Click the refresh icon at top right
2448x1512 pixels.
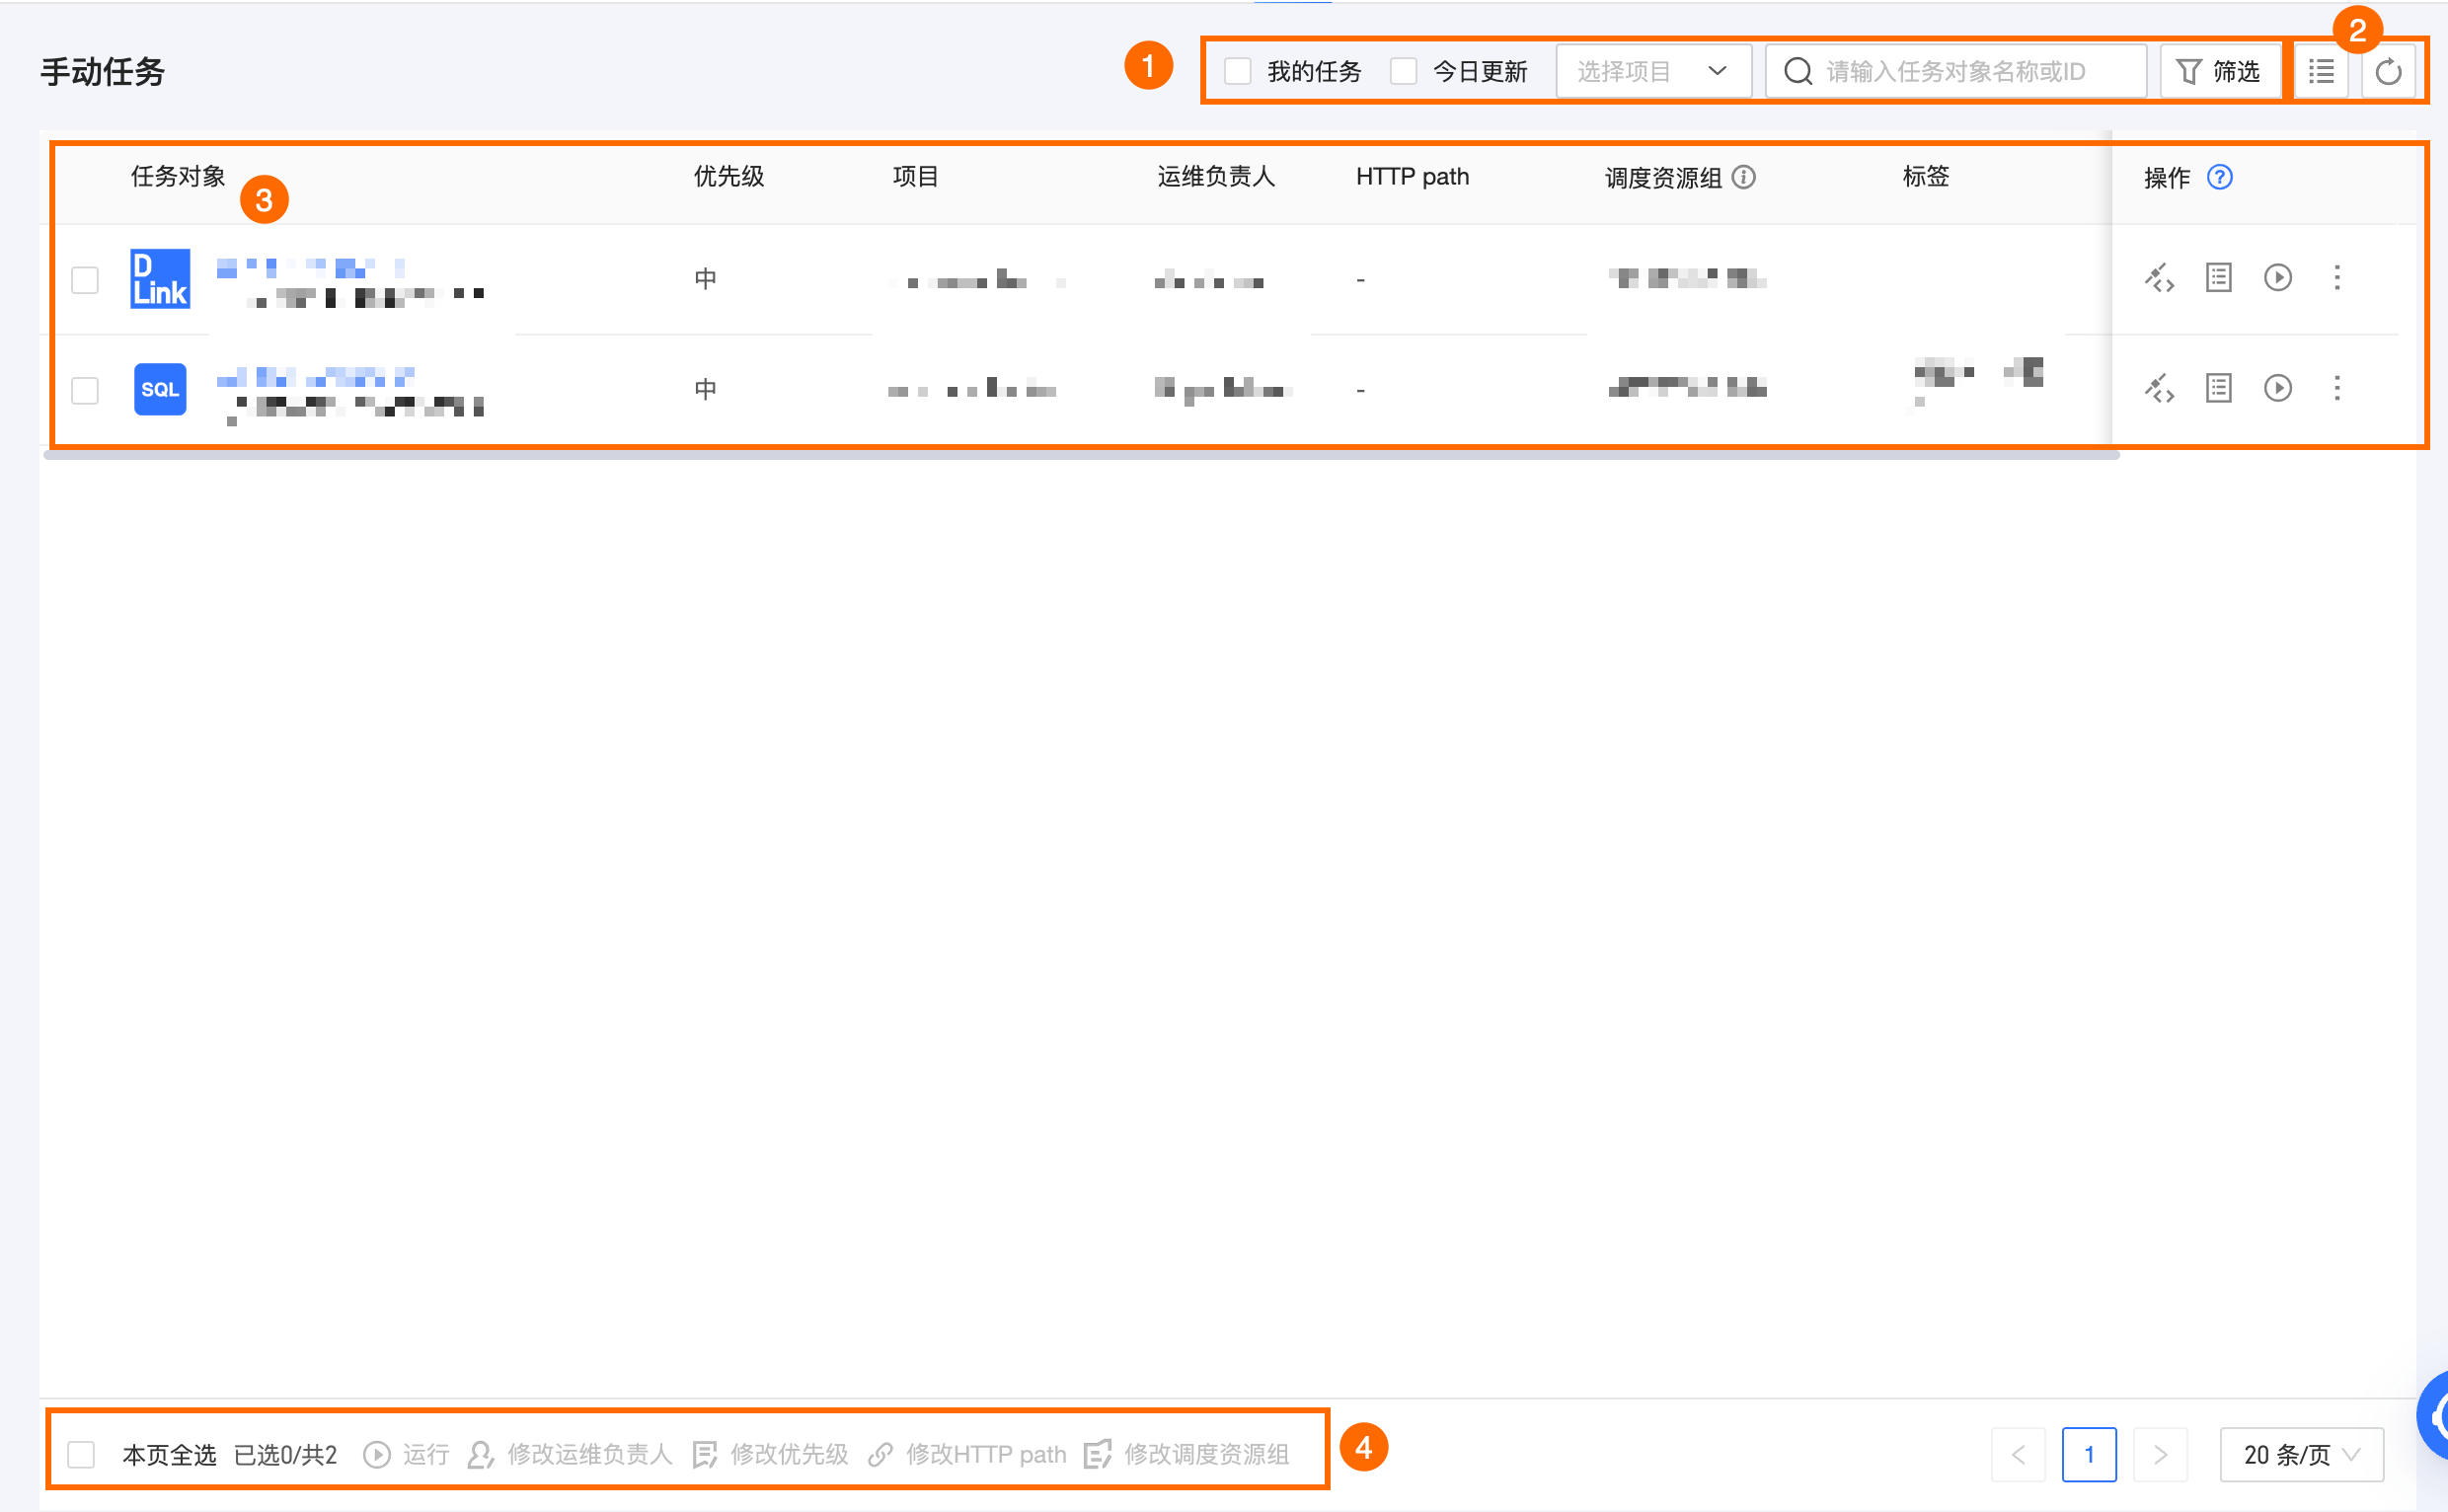tap(2388, 72)
